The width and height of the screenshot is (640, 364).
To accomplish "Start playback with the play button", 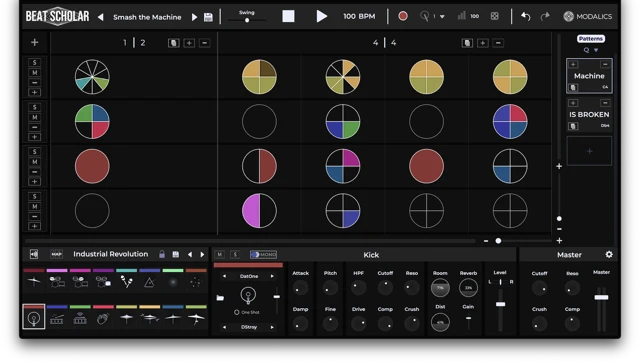I will pos(322,16).
